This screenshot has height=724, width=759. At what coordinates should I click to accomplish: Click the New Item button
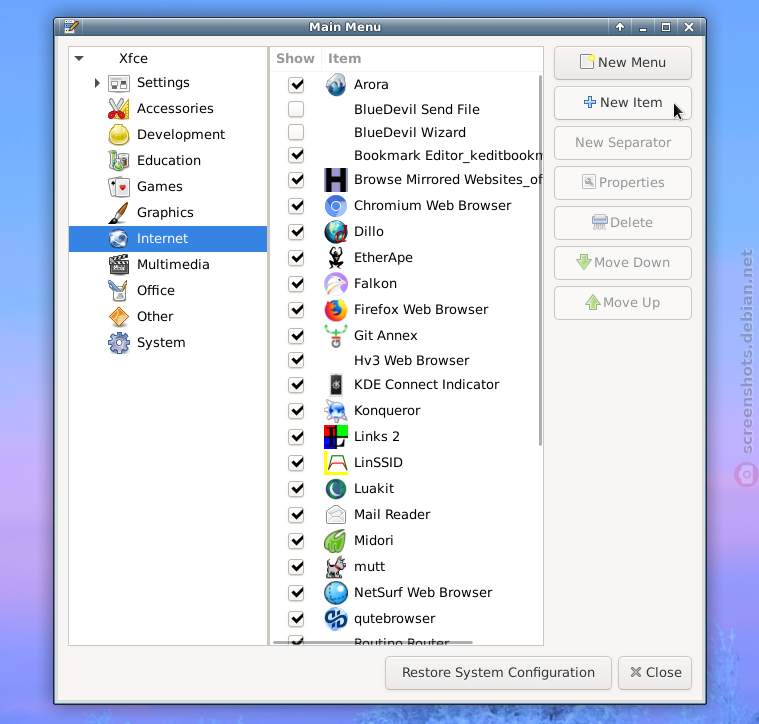[622, 103]
